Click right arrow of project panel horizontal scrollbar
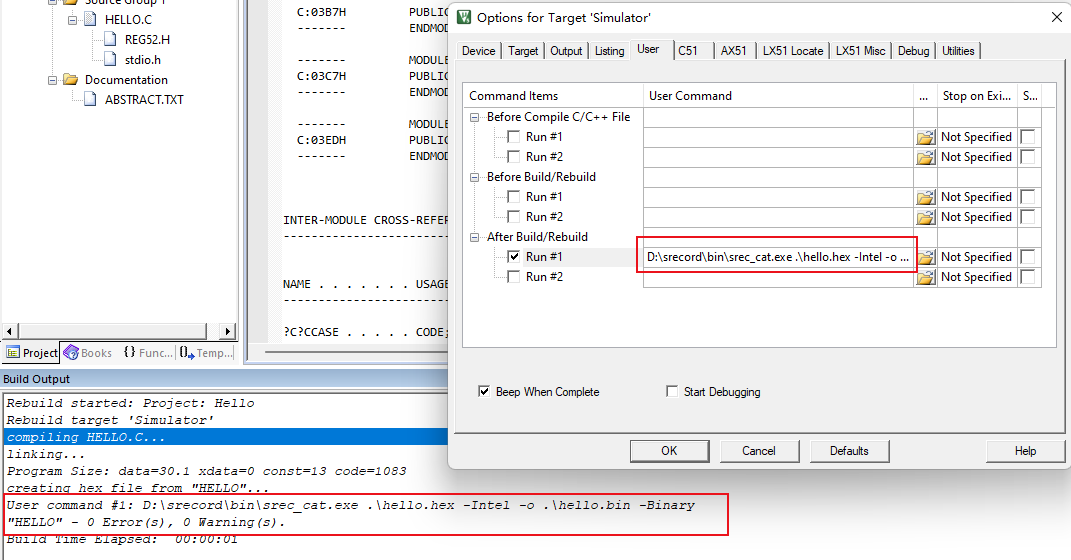1071x560 pixels. (x=228, y=331)
